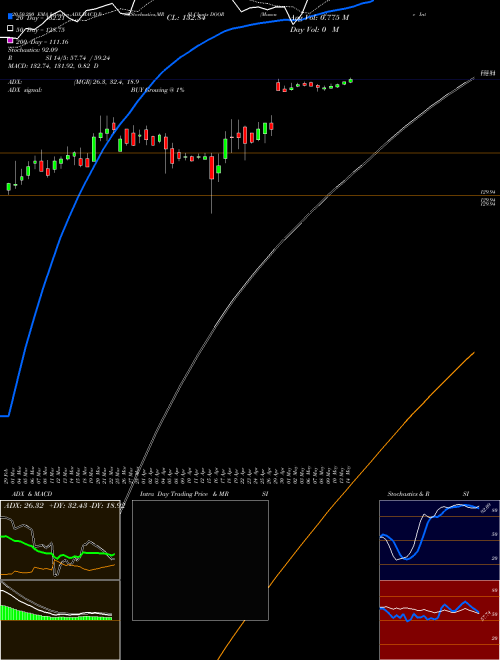Image resolution: width=500 pixels, height=660 pixels.
Task: Click the last green candlestick on the chart
Action: pyautogui.click(x=351, y=80)
